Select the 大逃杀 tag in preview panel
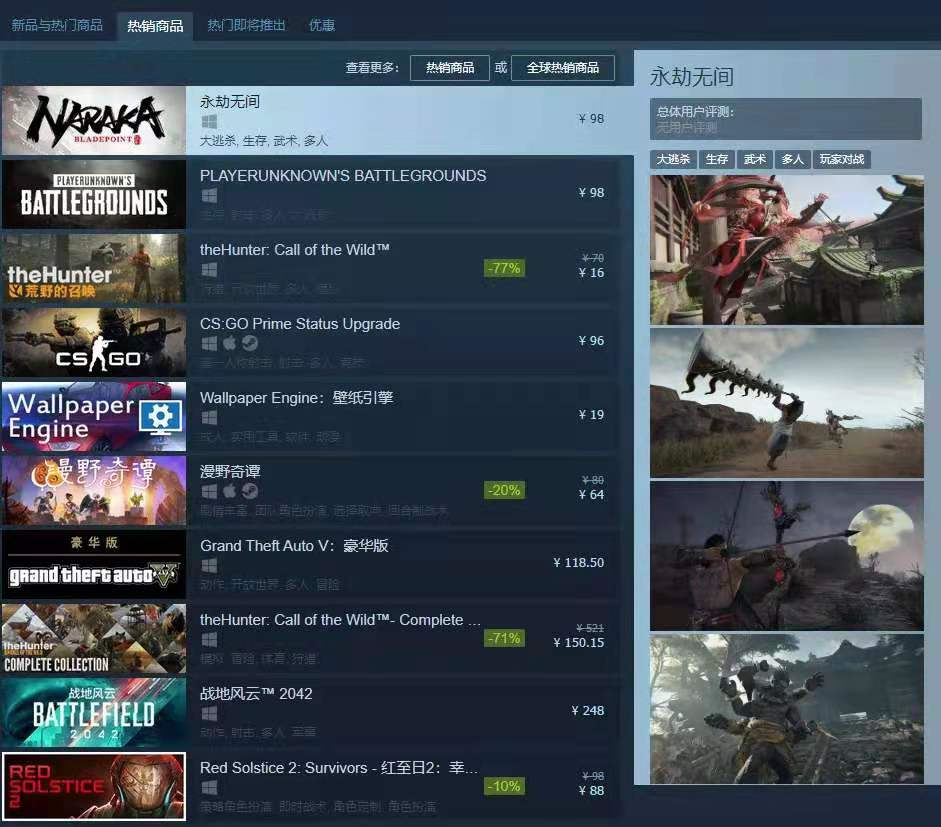 pos(673,160)
